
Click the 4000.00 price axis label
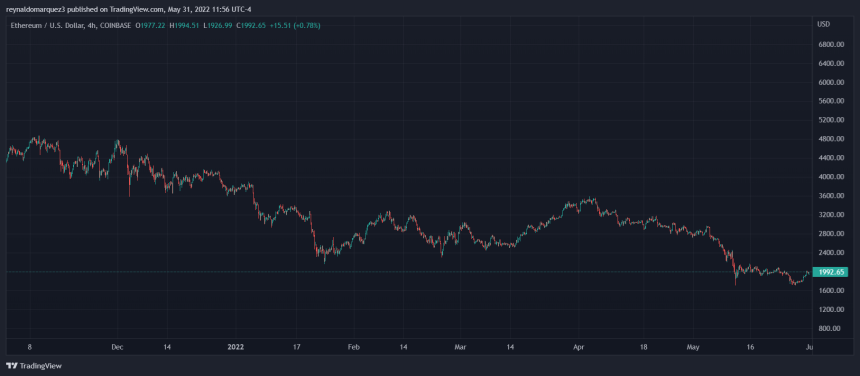tap(830, 177)
